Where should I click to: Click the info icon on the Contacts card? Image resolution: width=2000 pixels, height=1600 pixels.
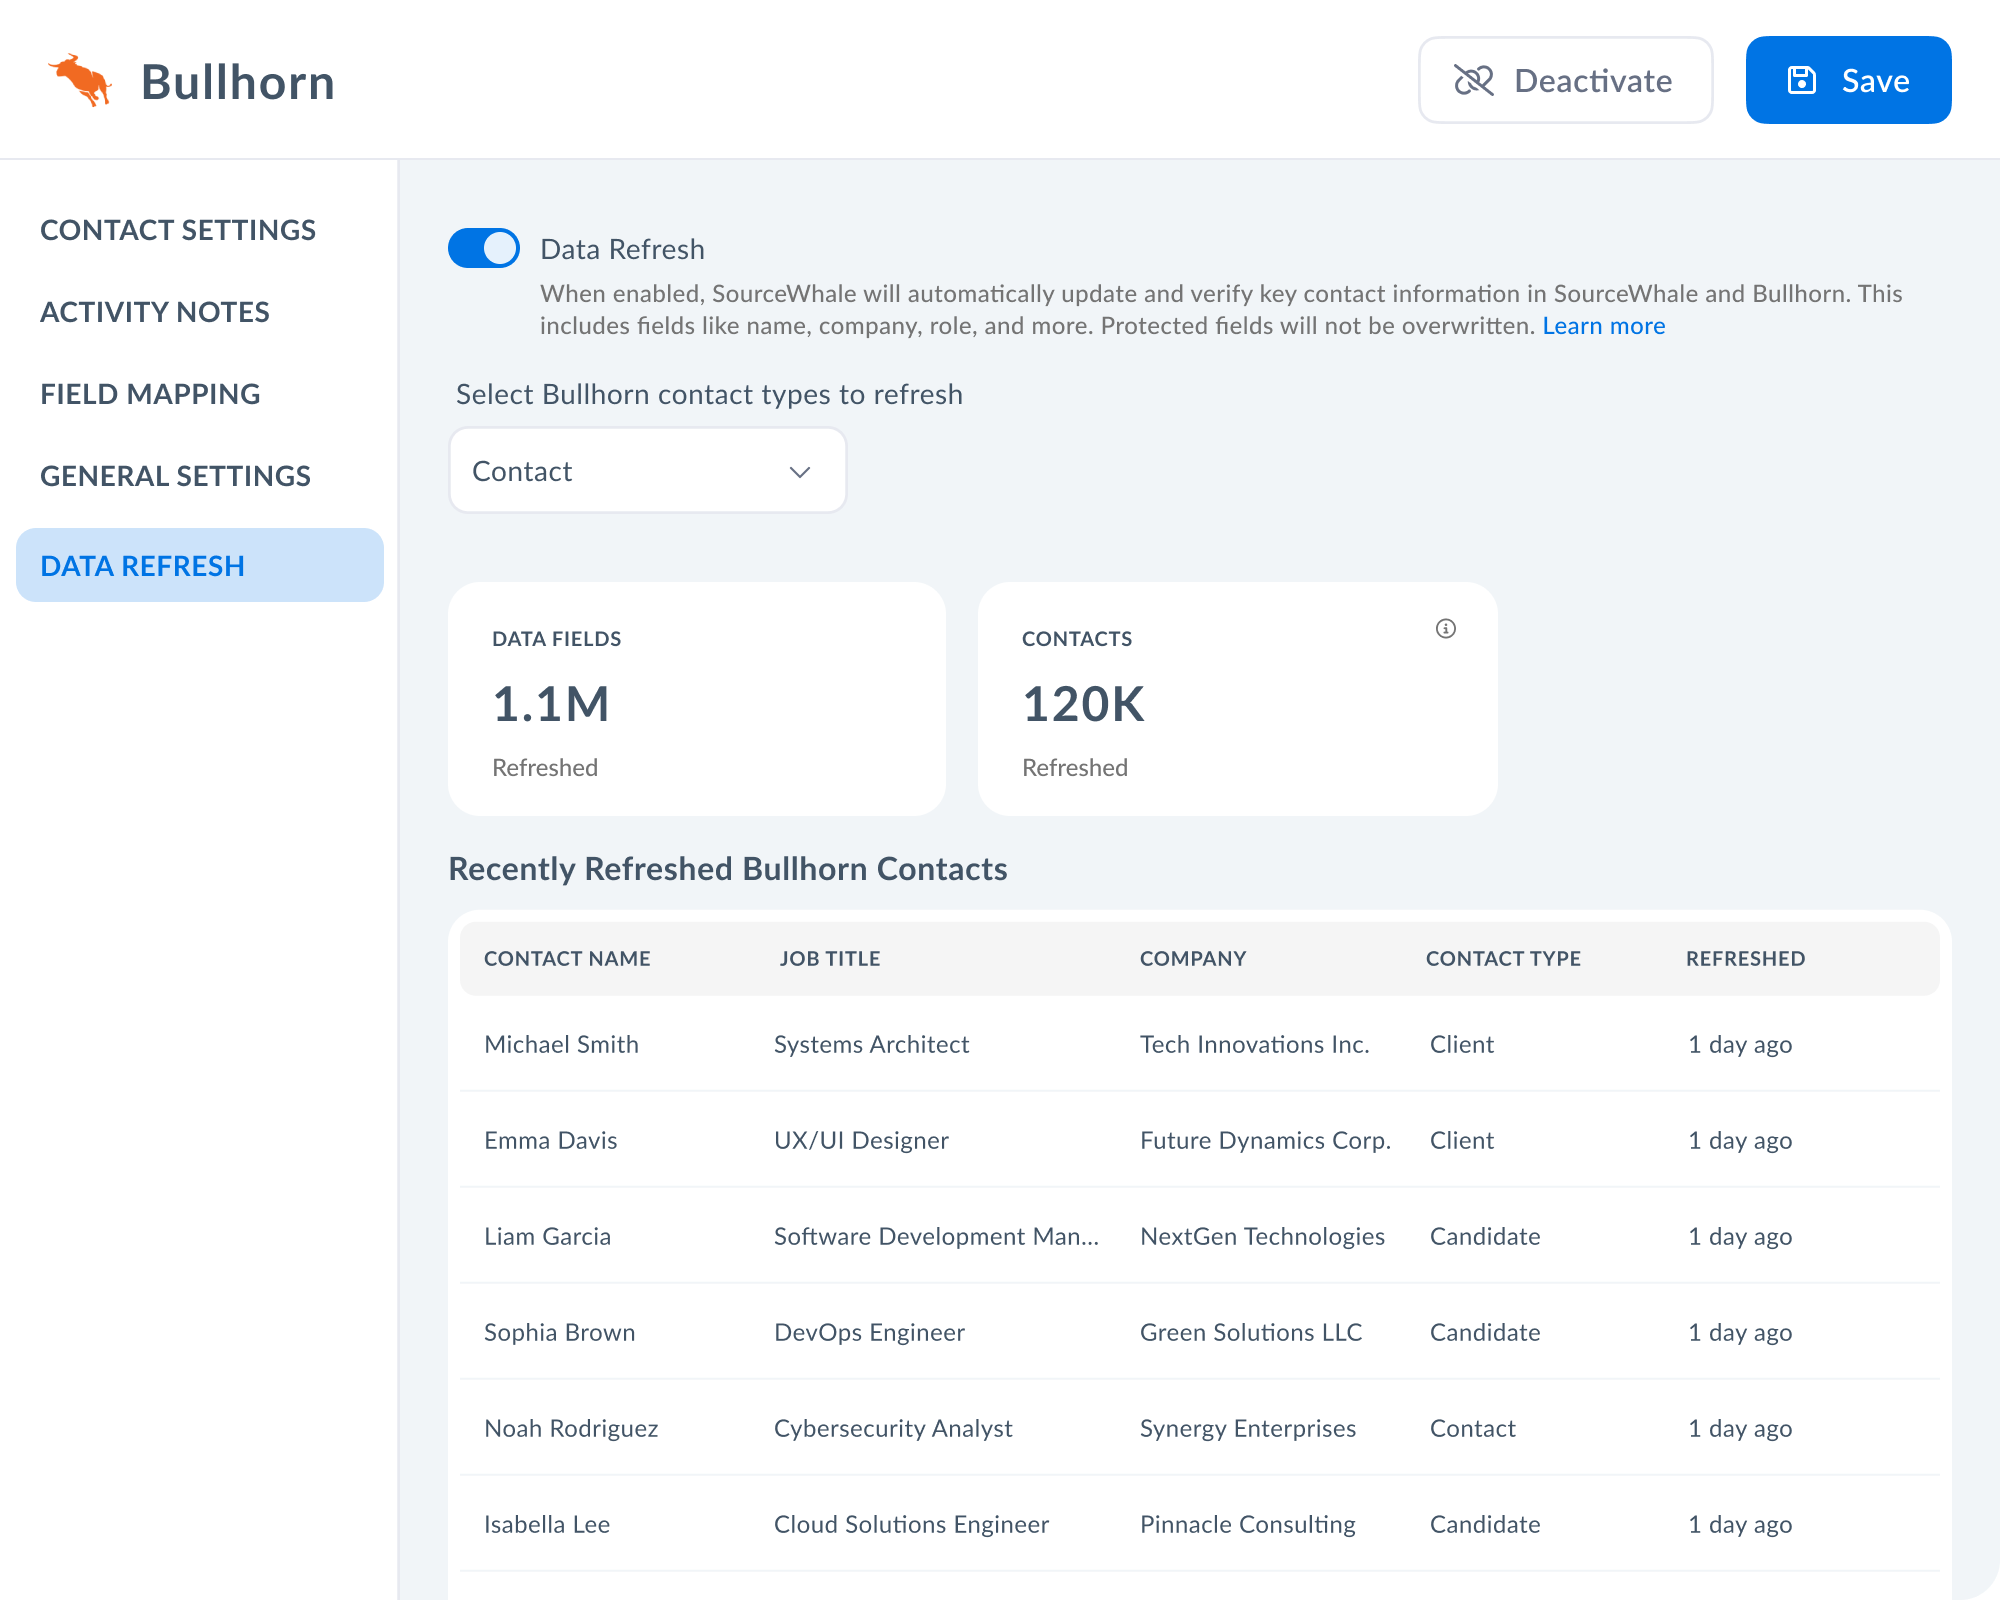point(1445,628)
